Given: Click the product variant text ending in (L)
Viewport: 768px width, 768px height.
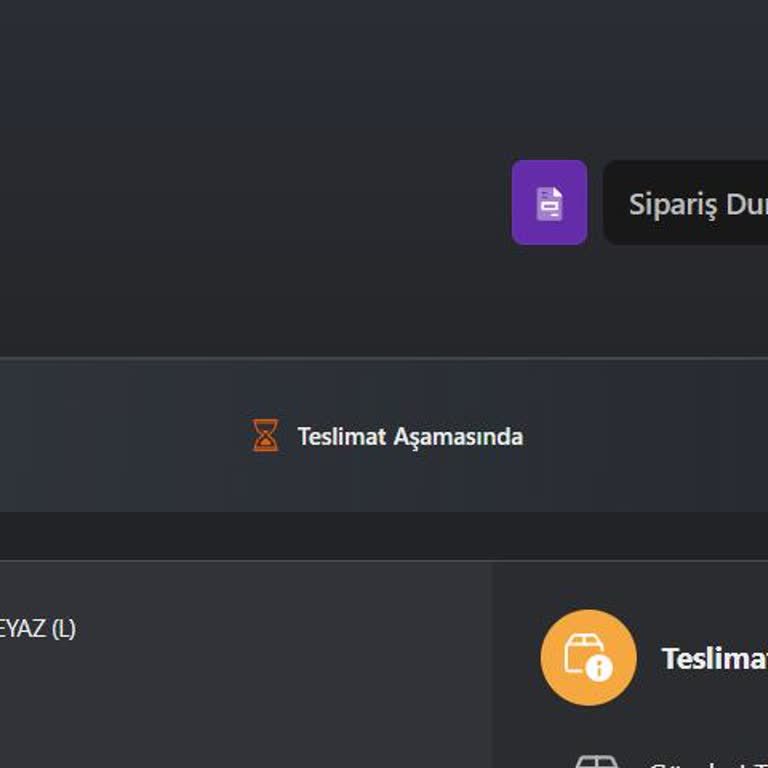Looking at the screenshot, I should [38, 629].
